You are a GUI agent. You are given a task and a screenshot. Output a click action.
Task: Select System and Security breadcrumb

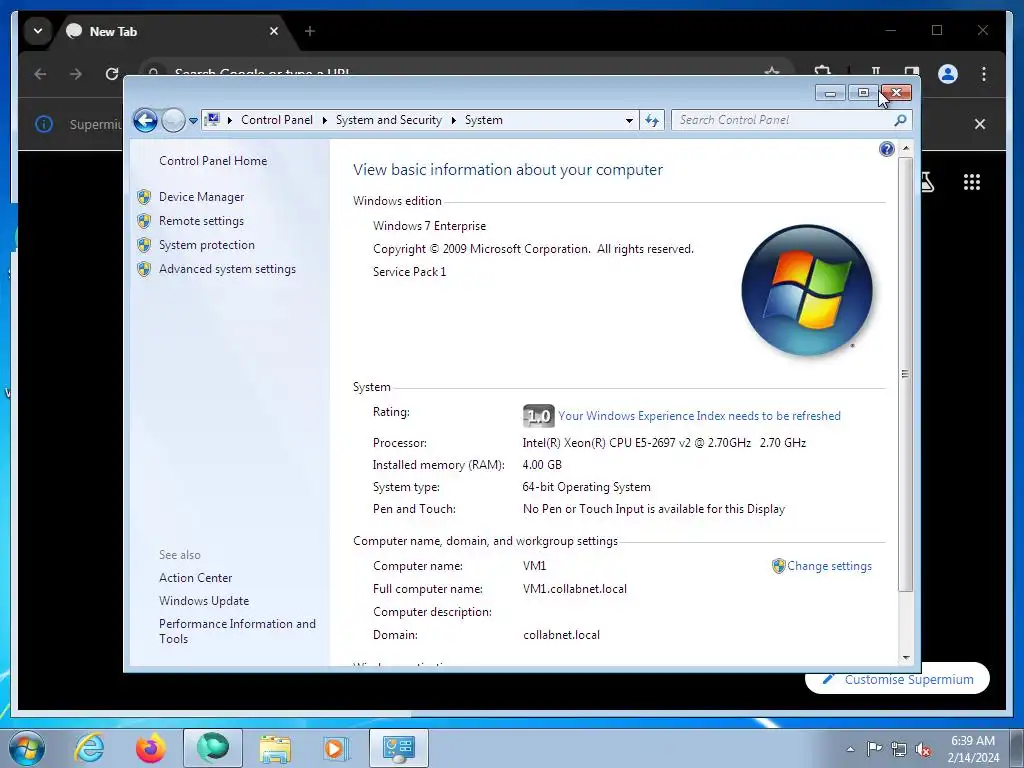(389, 120)
